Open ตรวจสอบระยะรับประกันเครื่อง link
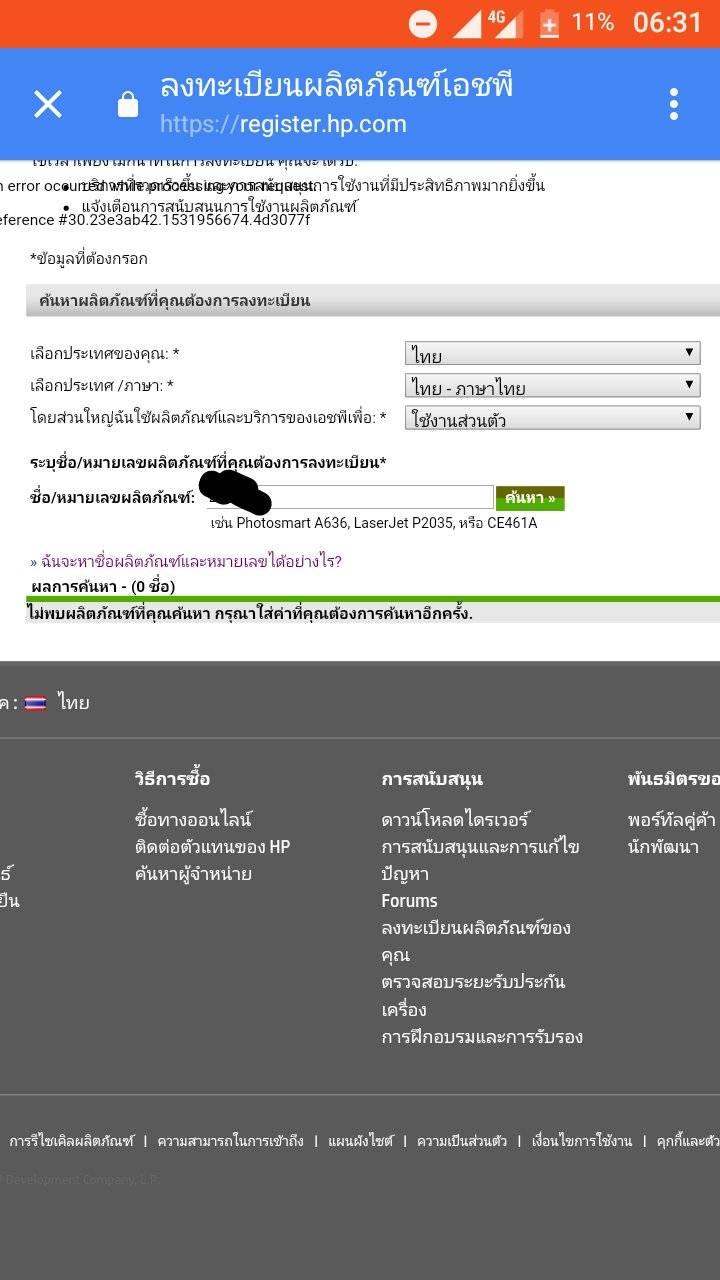Screen dimensions: 720x1280 click(473, 995)
